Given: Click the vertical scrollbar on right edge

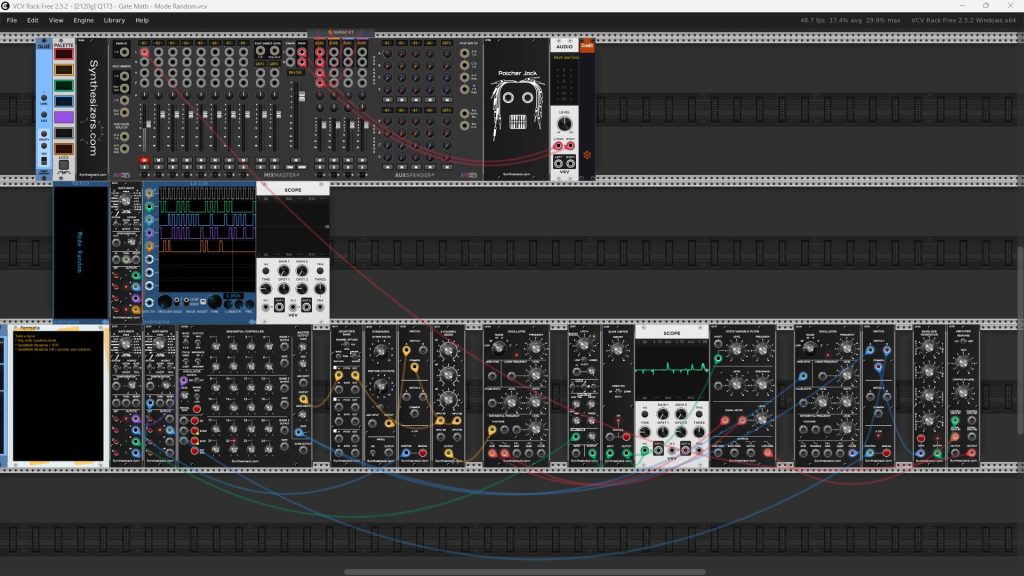Looking at the screenshot, I should tap(1020, 340).
